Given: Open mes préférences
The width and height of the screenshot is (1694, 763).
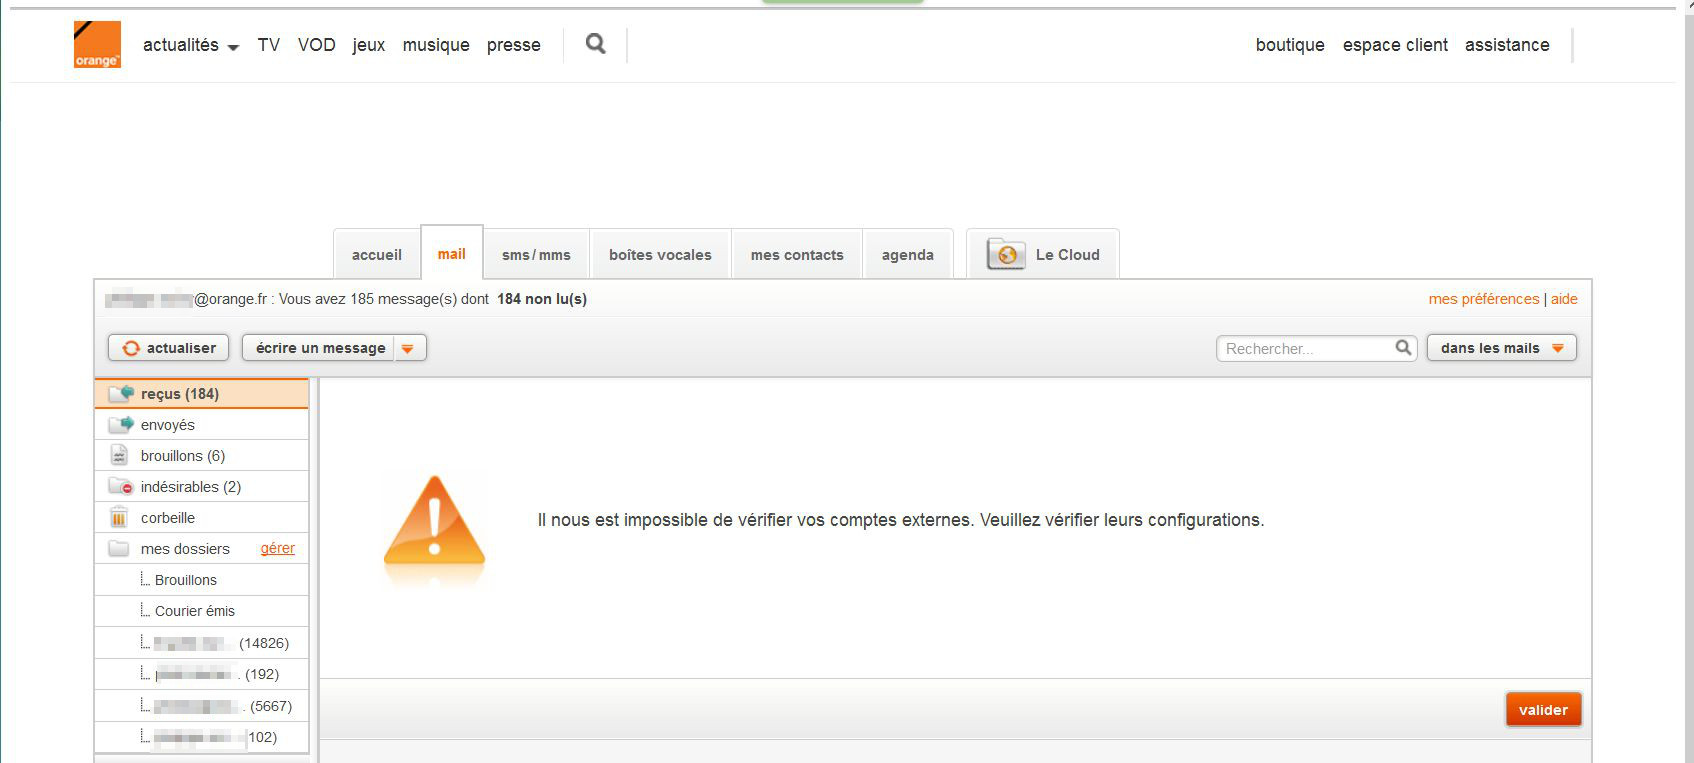Looking at the screenshot, I should pyautogui.click(x=1483, y=299).
